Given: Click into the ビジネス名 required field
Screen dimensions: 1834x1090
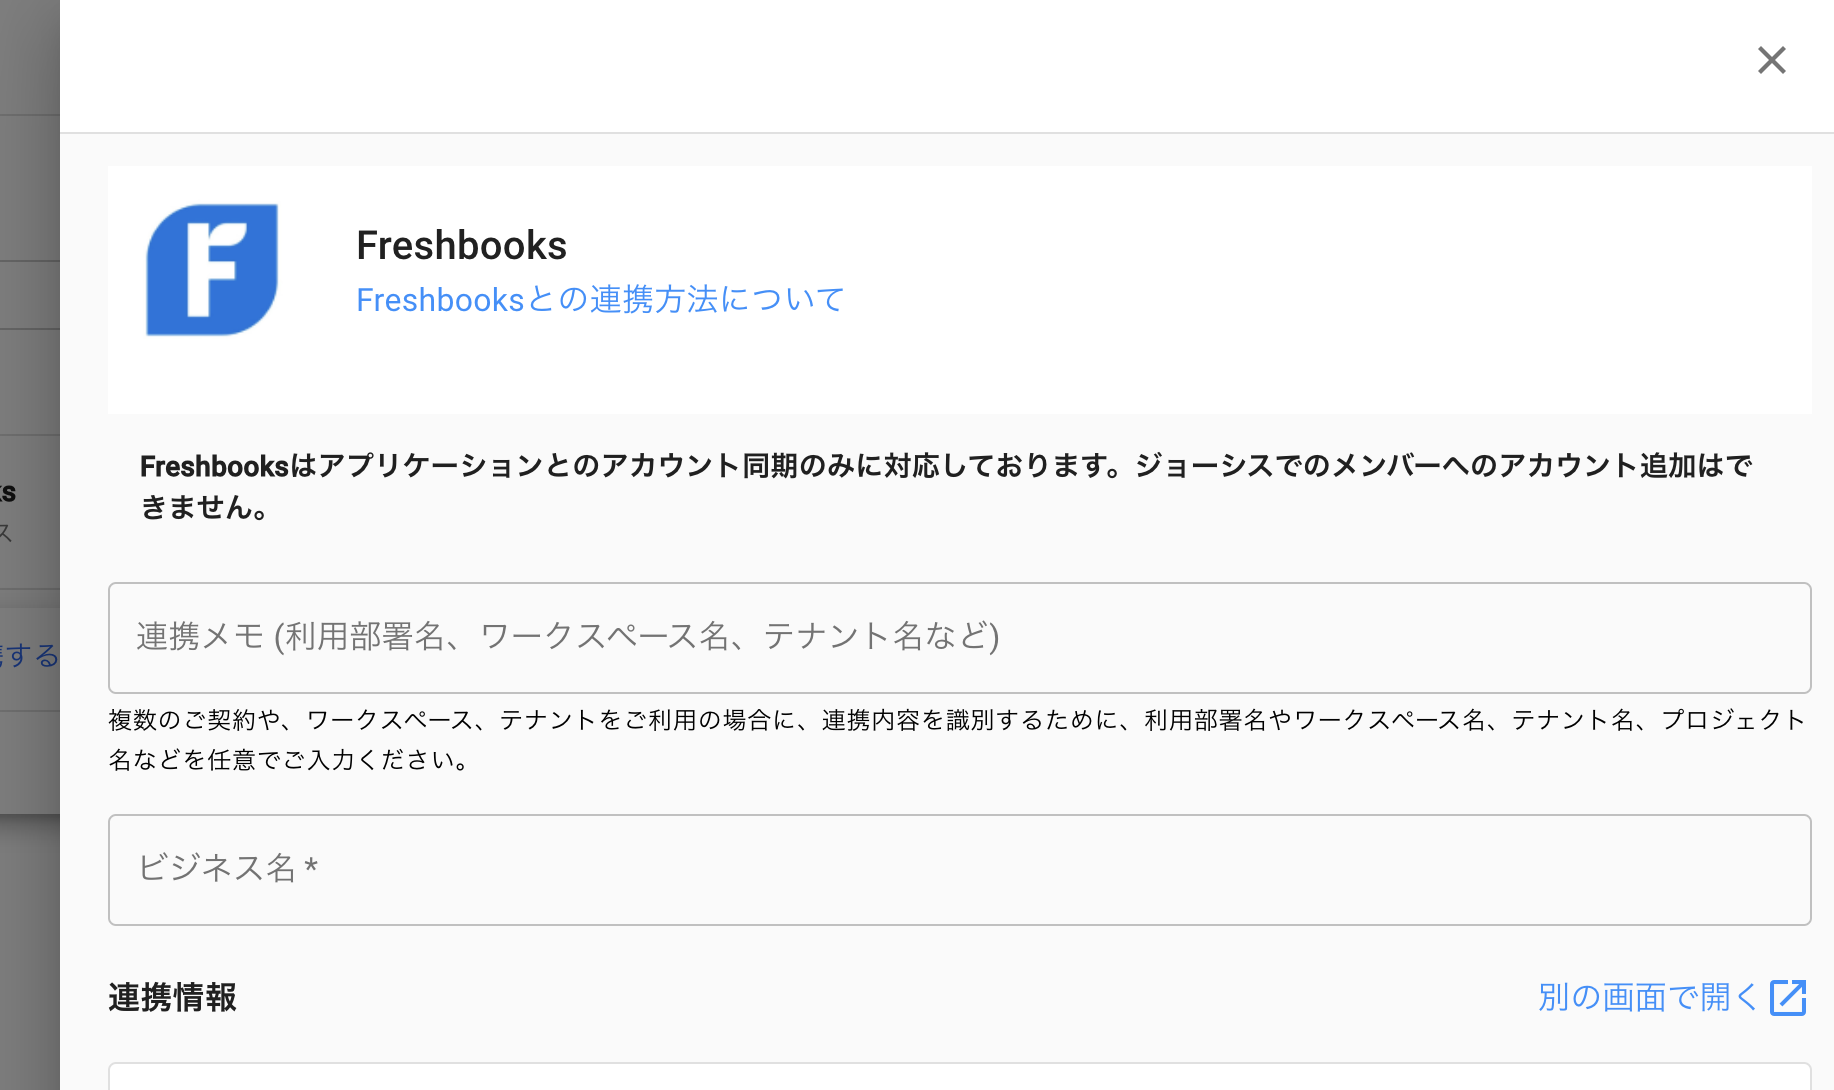Looking at the screenshot, I should pyautogui.click(x=959, y=870).
